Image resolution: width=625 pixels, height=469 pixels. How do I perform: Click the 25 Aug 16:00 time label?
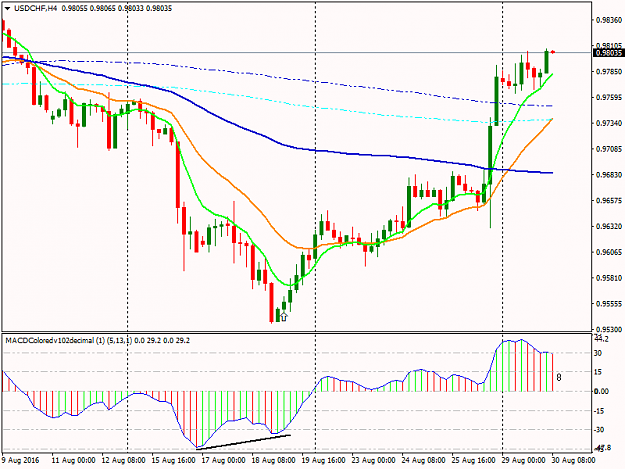474,460
